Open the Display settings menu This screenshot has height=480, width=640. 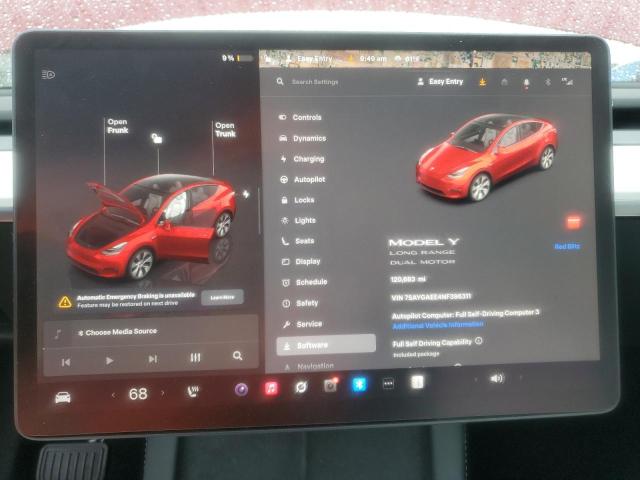point(301,261)
